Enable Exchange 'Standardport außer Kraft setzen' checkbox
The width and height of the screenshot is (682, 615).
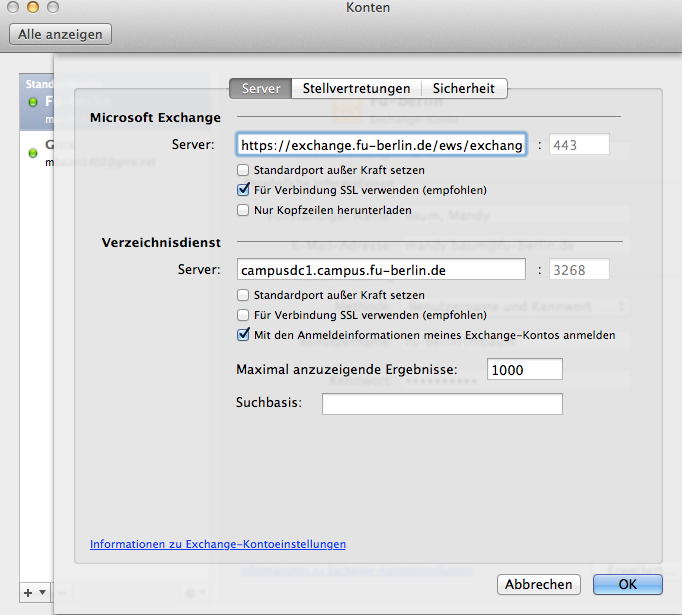(242, 169)
